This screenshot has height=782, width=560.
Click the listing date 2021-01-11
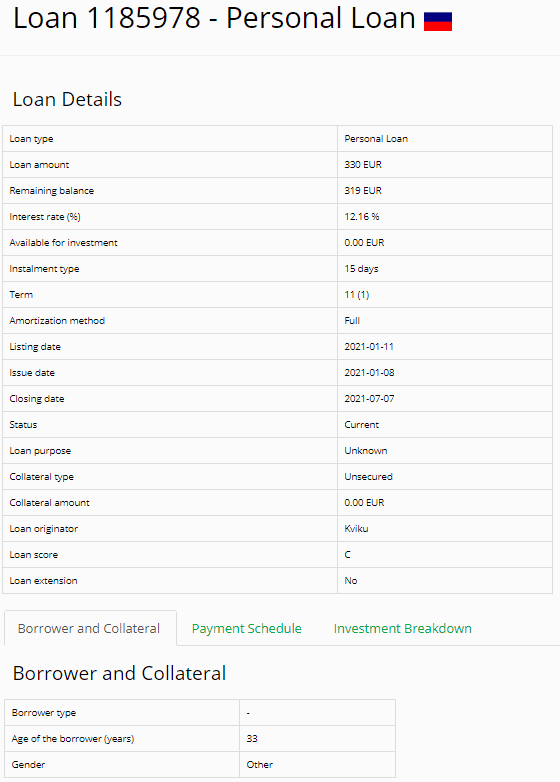pos(369,347)
